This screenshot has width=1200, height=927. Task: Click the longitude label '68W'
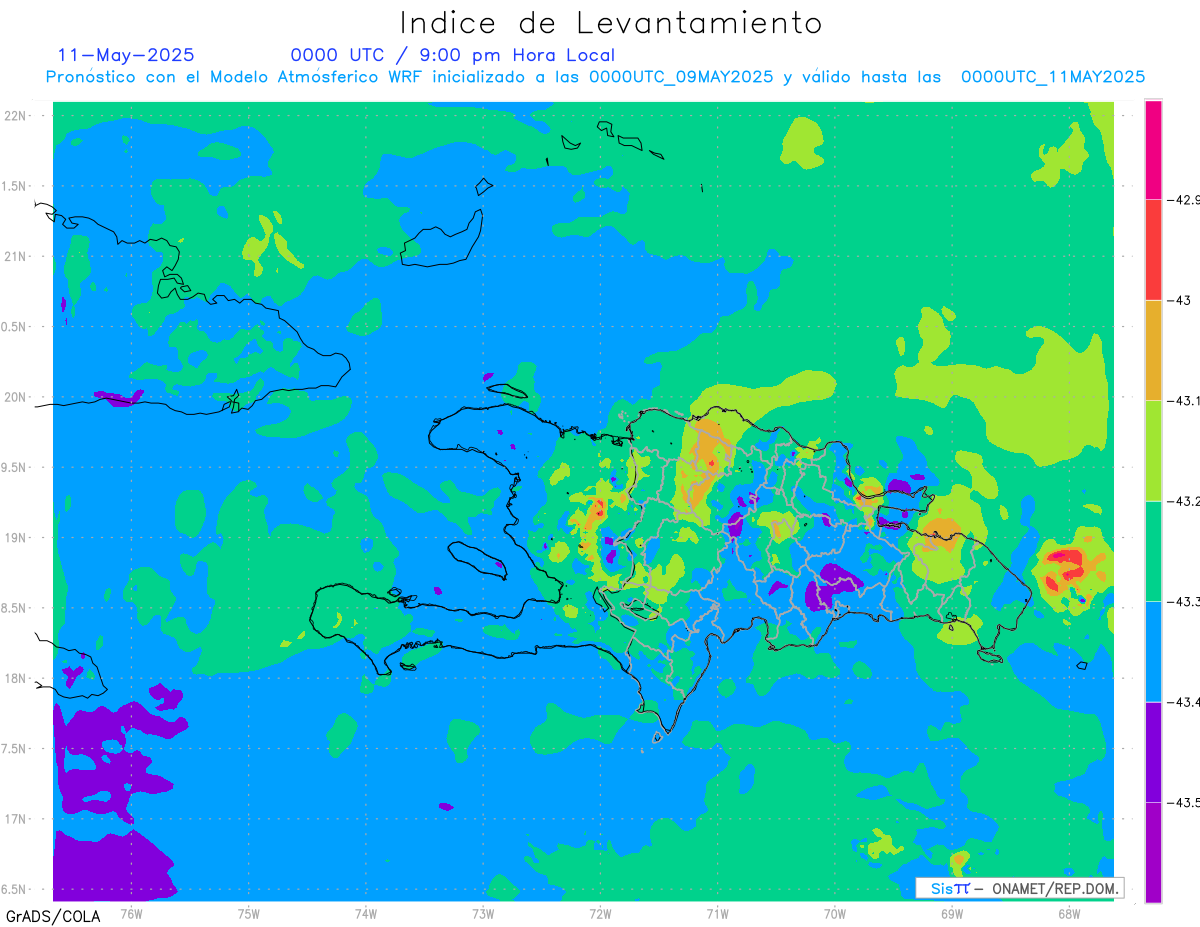tap(1069, 912)
